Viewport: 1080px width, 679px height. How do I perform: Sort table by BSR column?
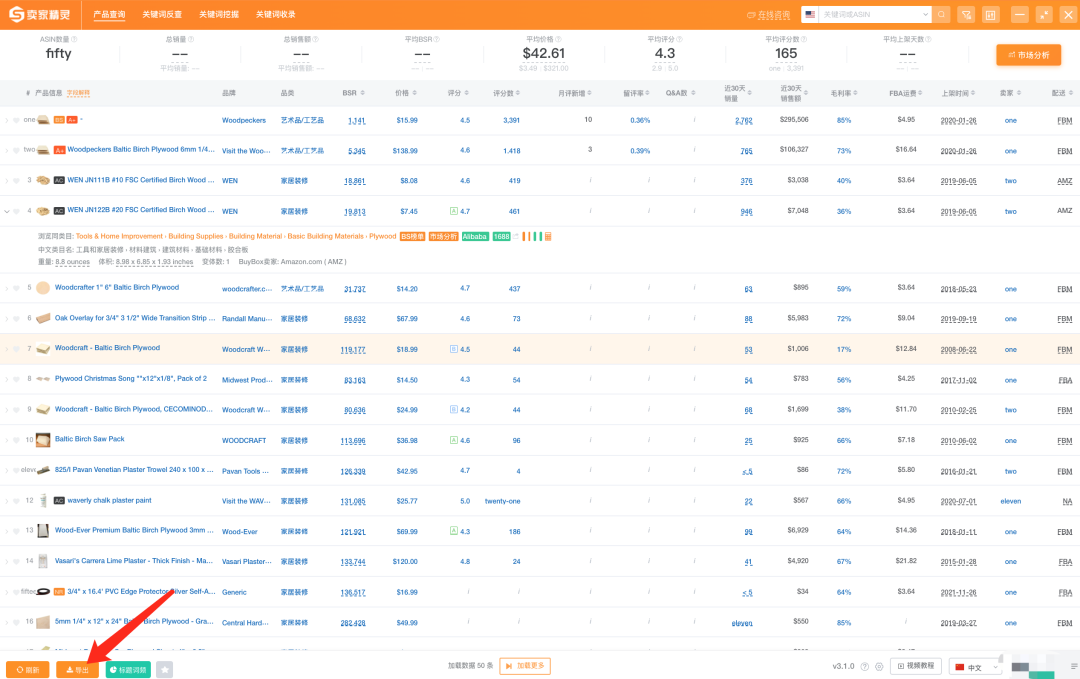pyautogui.click(x=349, y=92)
